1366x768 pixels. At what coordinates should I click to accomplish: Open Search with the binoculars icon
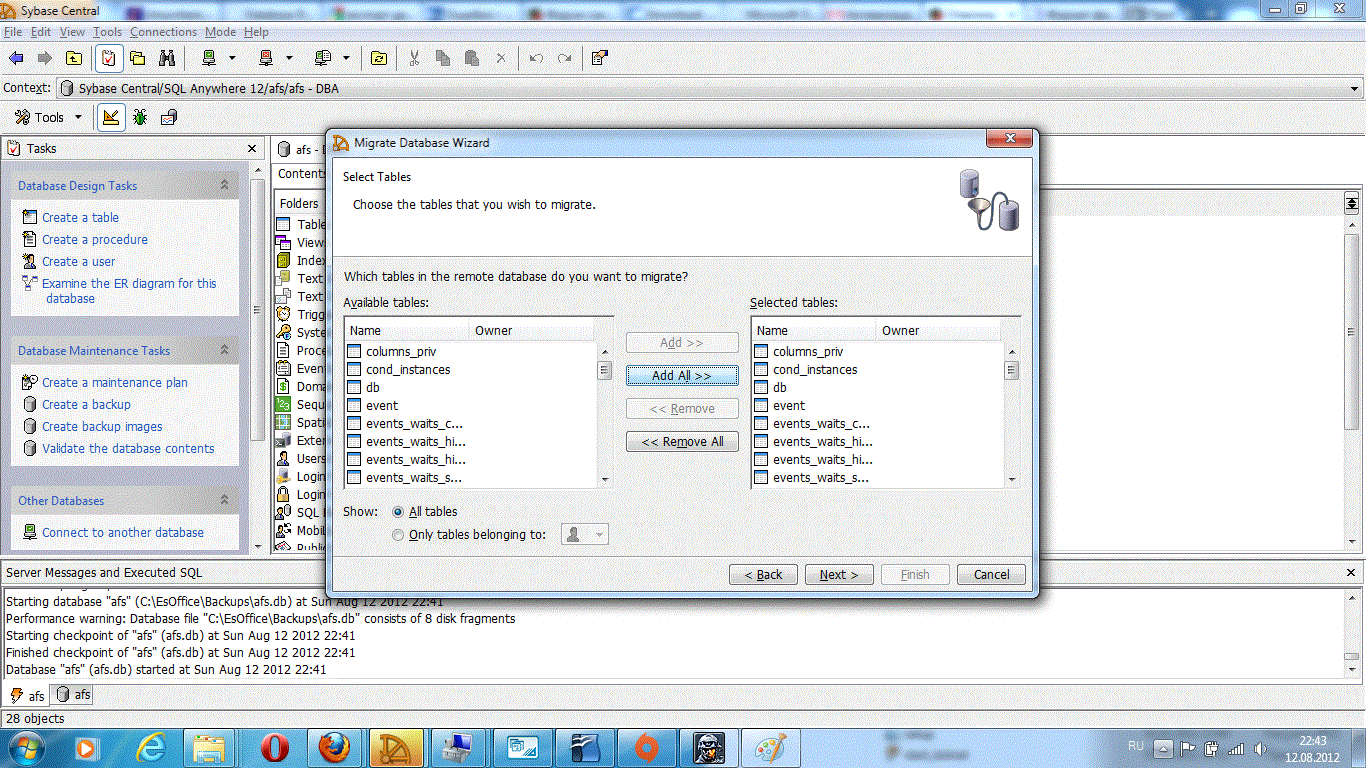click(166, 58)
